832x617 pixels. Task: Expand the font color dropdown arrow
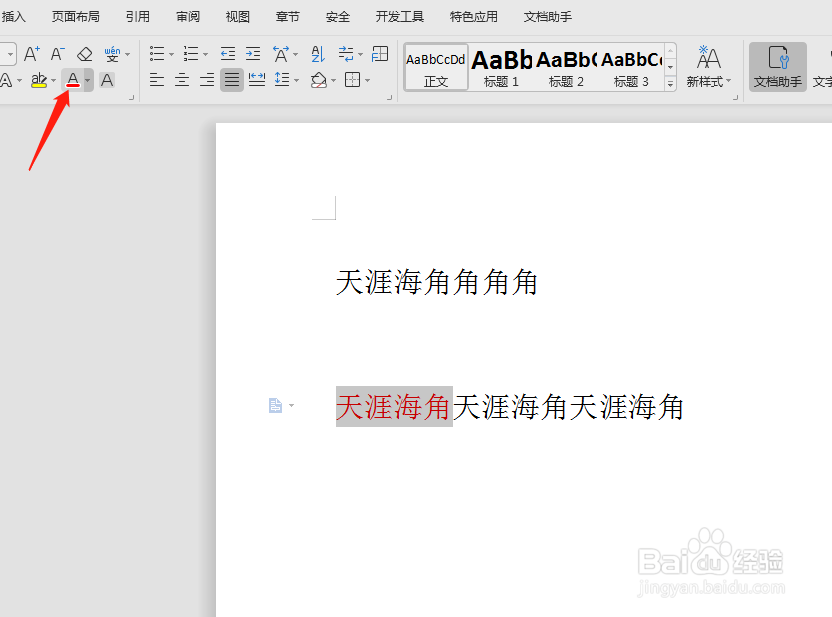coord(87,80)
